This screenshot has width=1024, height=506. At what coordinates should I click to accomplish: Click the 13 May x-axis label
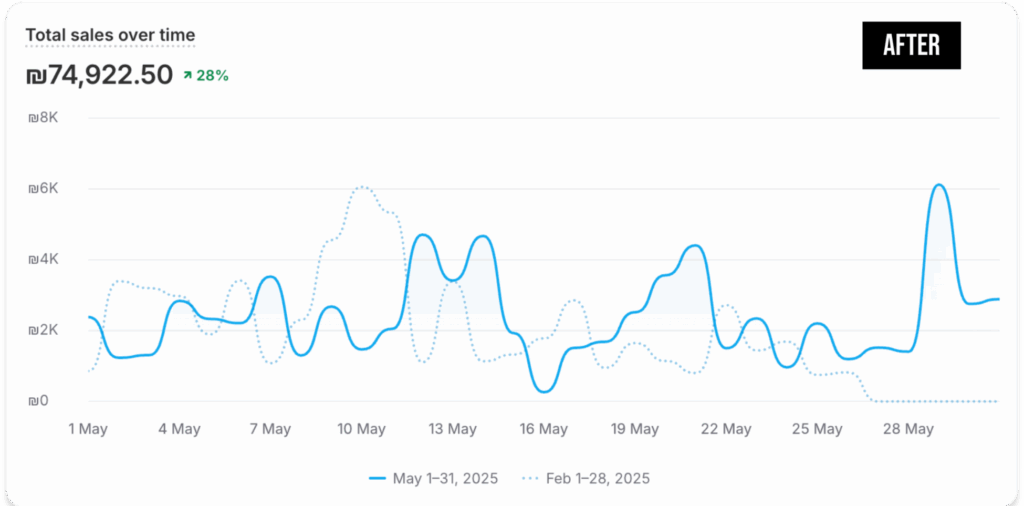pyautogui.click(x=453, y=429)
